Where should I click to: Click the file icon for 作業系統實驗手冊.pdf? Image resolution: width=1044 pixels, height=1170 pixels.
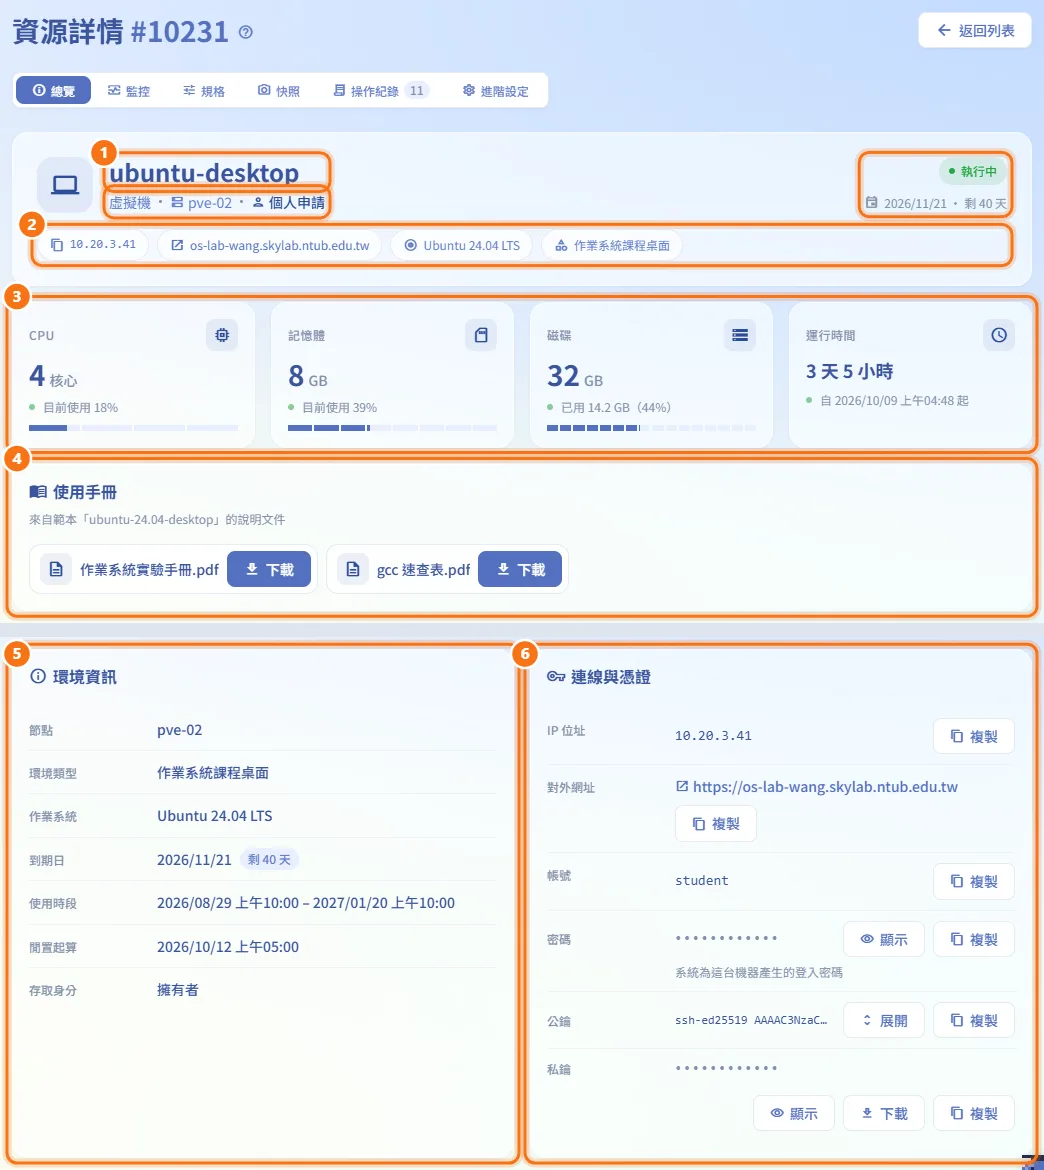[x=56, y=569]
